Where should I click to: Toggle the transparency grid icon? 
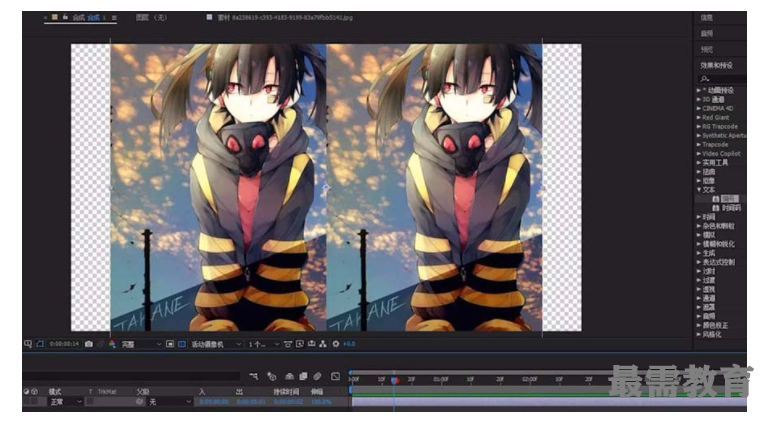point(182,344)
